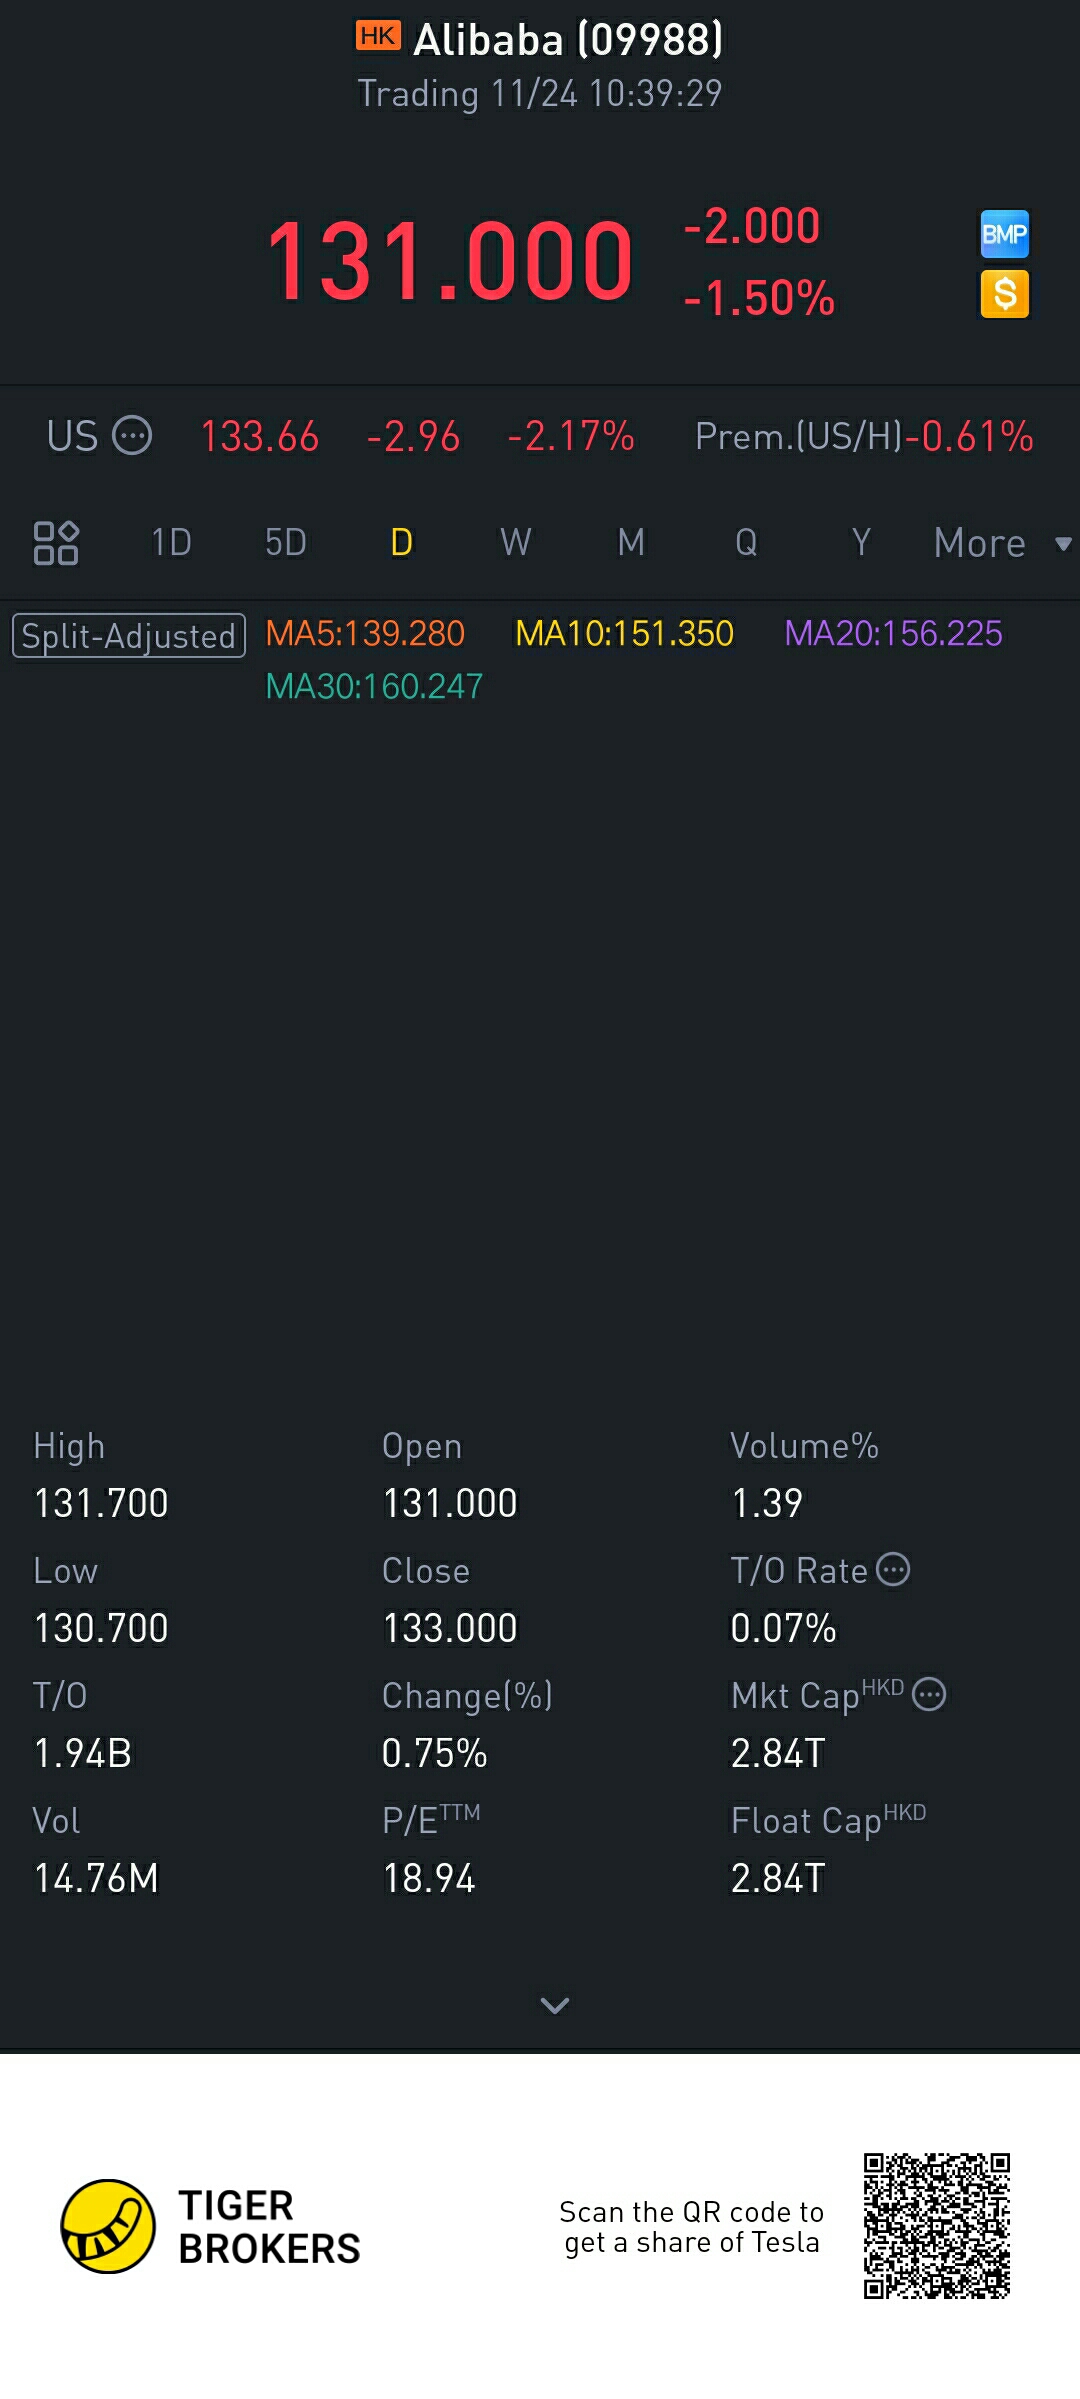Viewport: 1080px width, 2399px height.
Task: Tap the Tesla share QR code
Action: [x=937, y=2226]
